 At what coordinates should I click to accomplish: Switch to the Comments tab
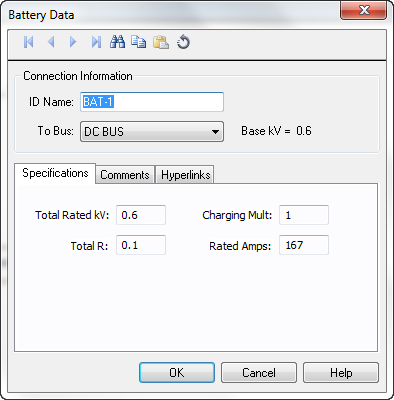click(125, 175)
